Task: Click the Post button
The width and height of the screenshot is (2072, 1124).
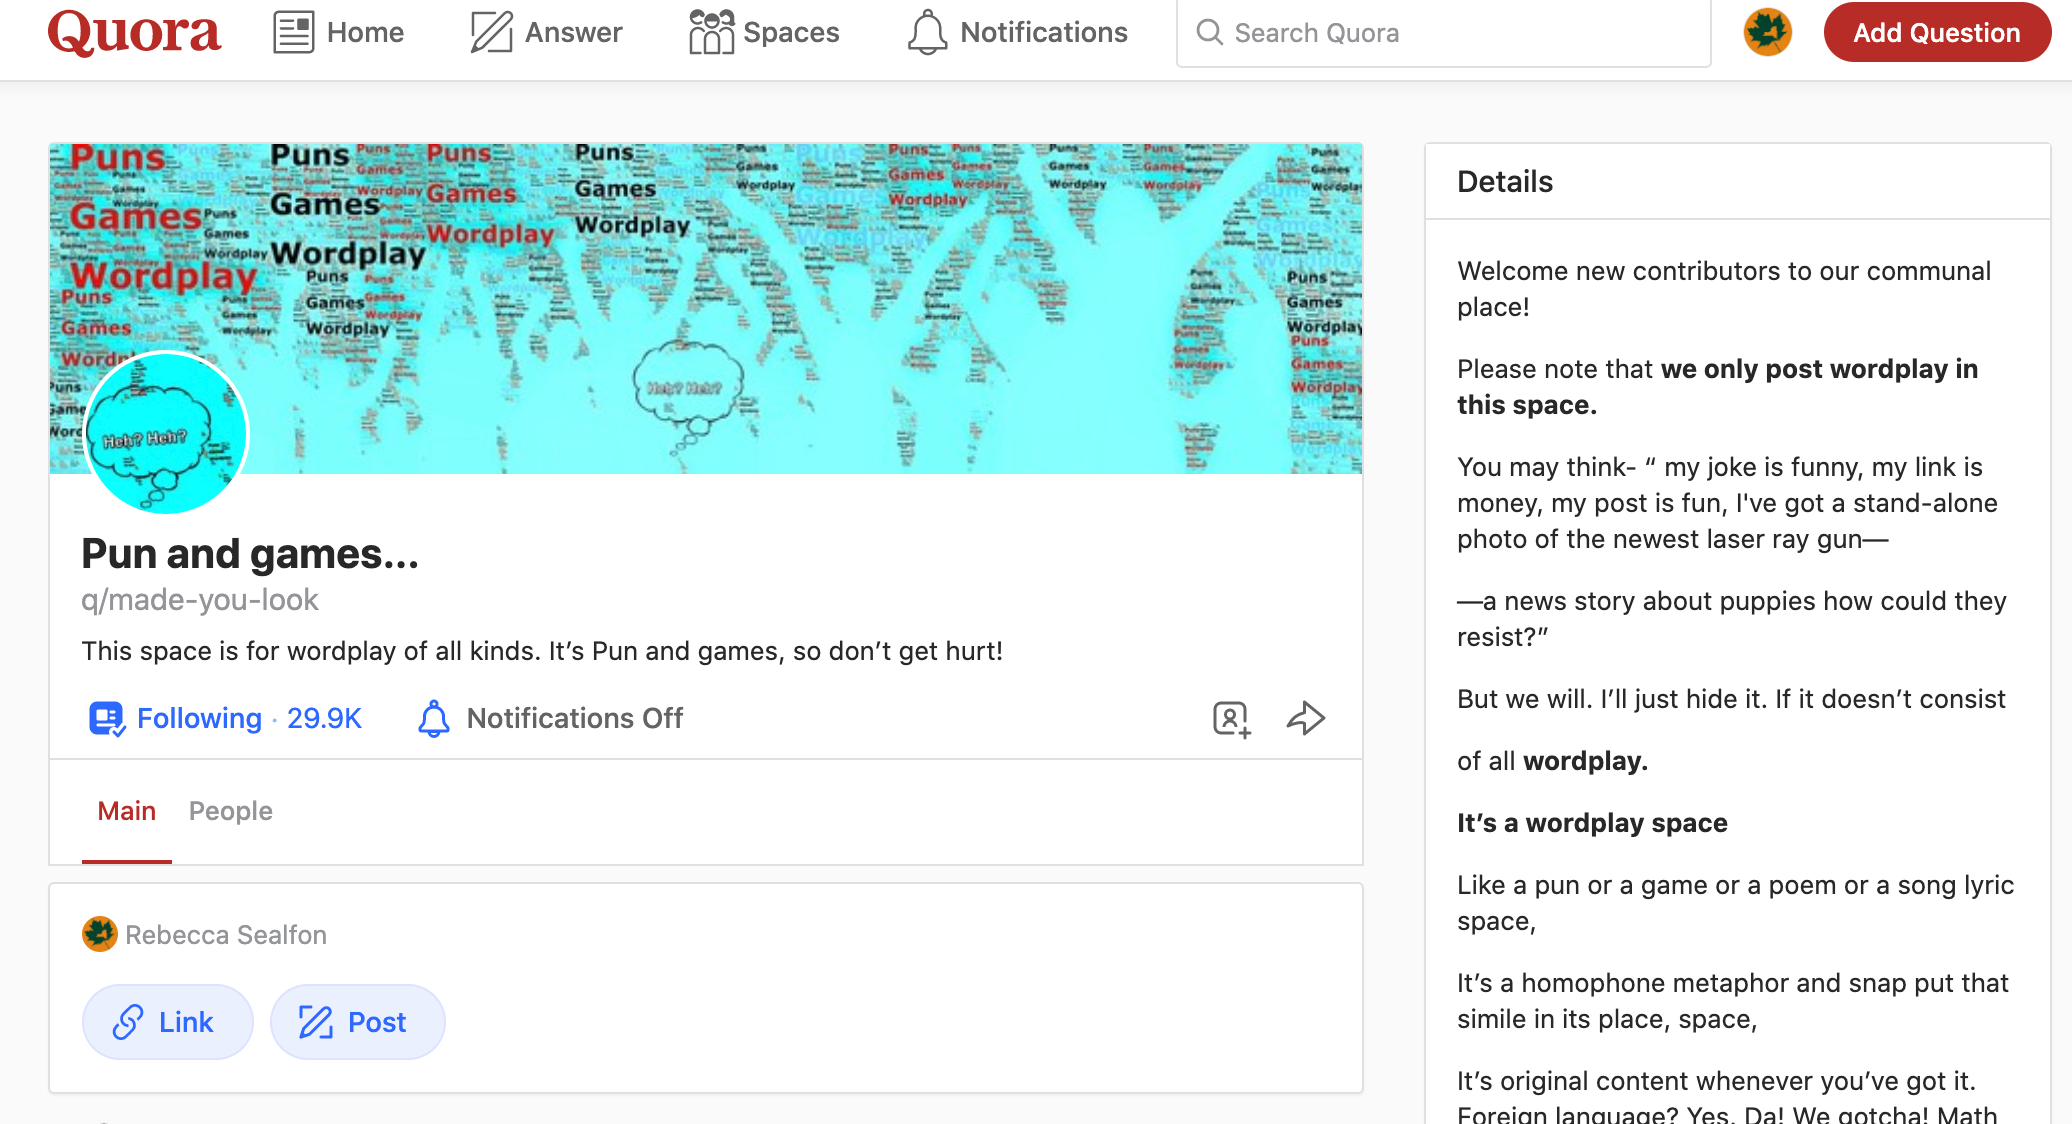Action: 357,1022
